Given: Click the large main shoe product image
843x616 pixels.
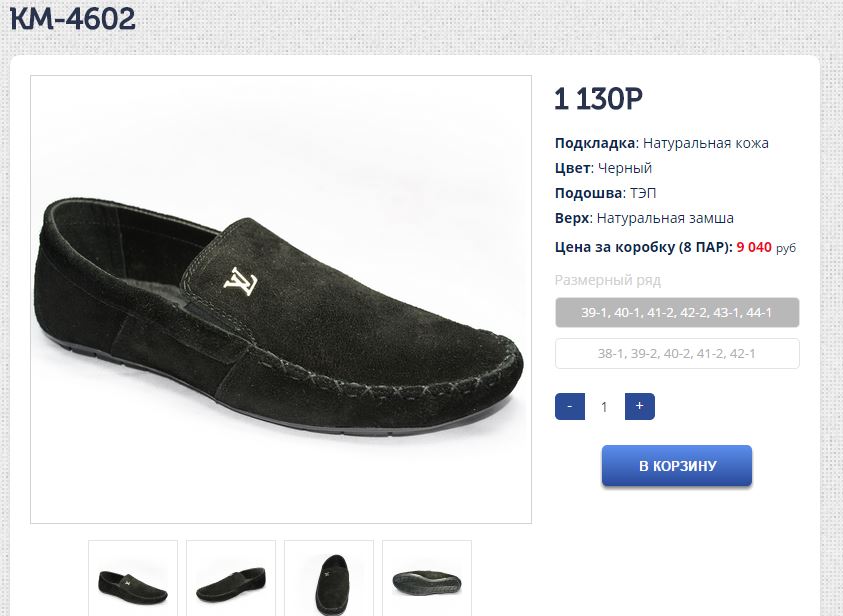Looking at the screenshot, I should (281, 299).
